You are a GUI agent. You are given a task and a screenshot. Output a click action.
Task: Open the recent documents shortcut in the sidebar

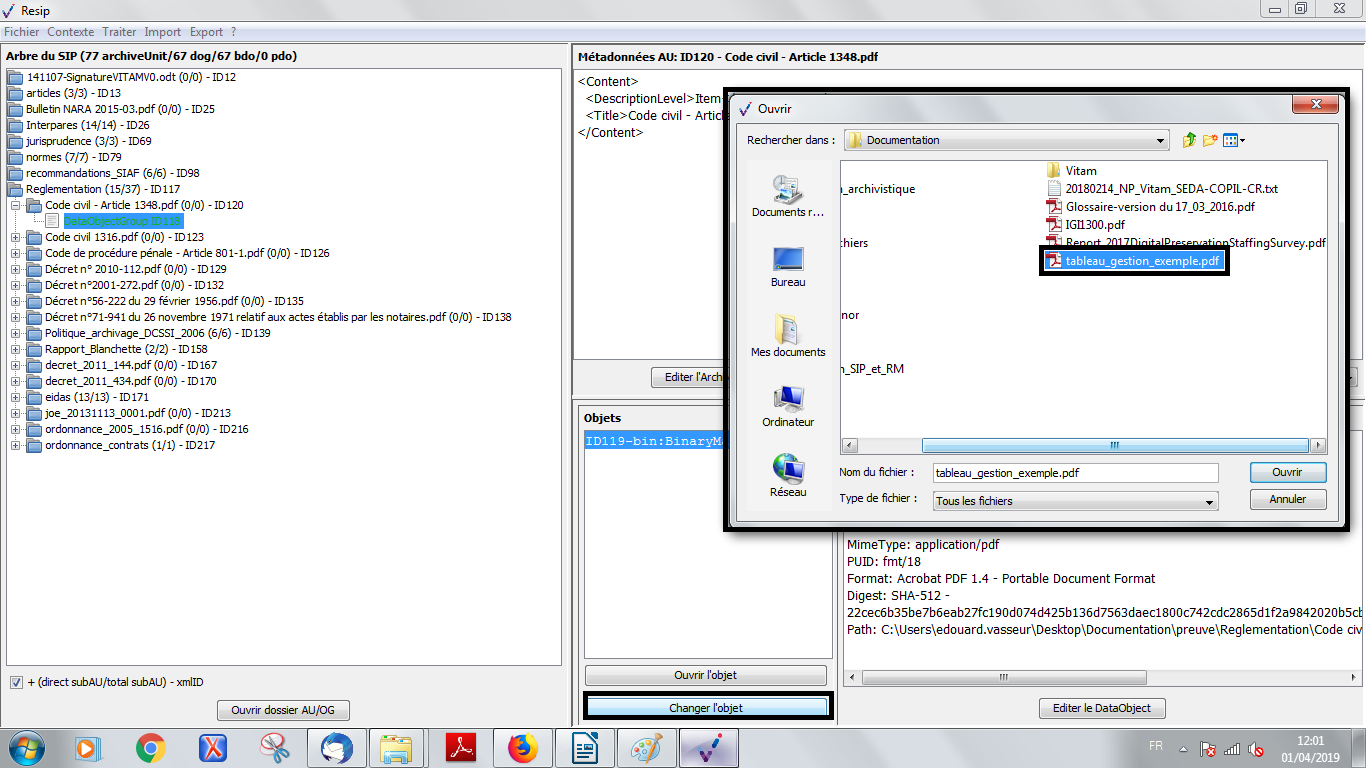click(x=788, y=197)
